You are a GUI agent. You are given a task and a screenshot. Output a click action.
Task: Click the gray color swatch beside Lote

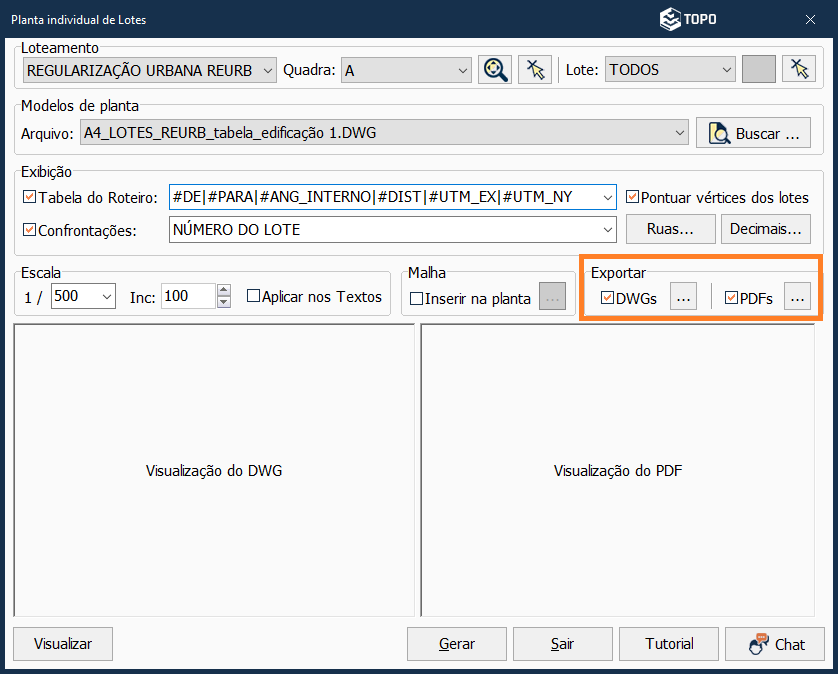[x=759, y=69]
